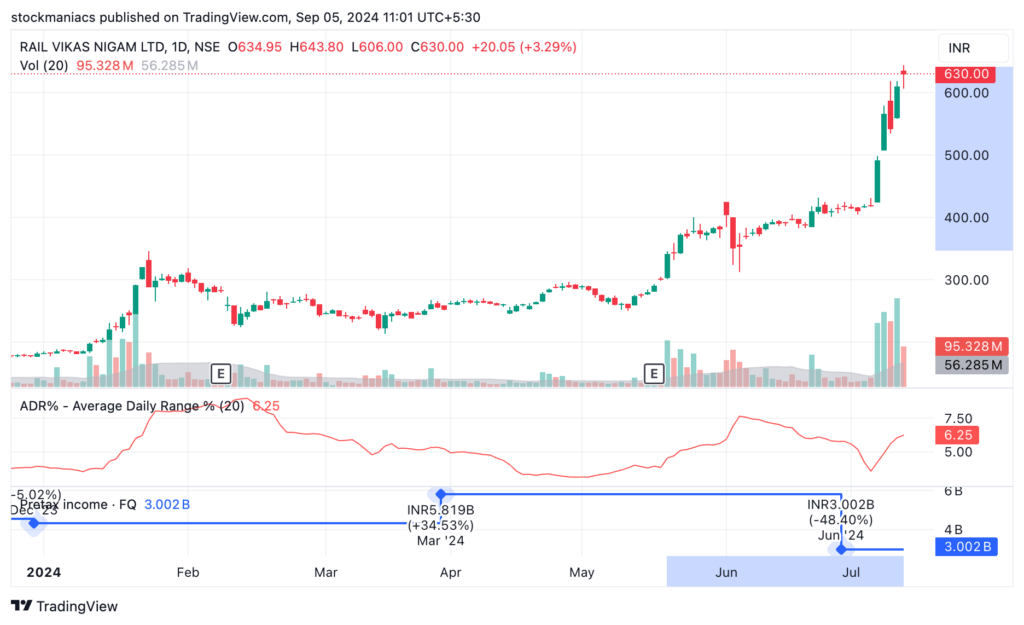Click the TradingView logo icon

click(22, 605)
